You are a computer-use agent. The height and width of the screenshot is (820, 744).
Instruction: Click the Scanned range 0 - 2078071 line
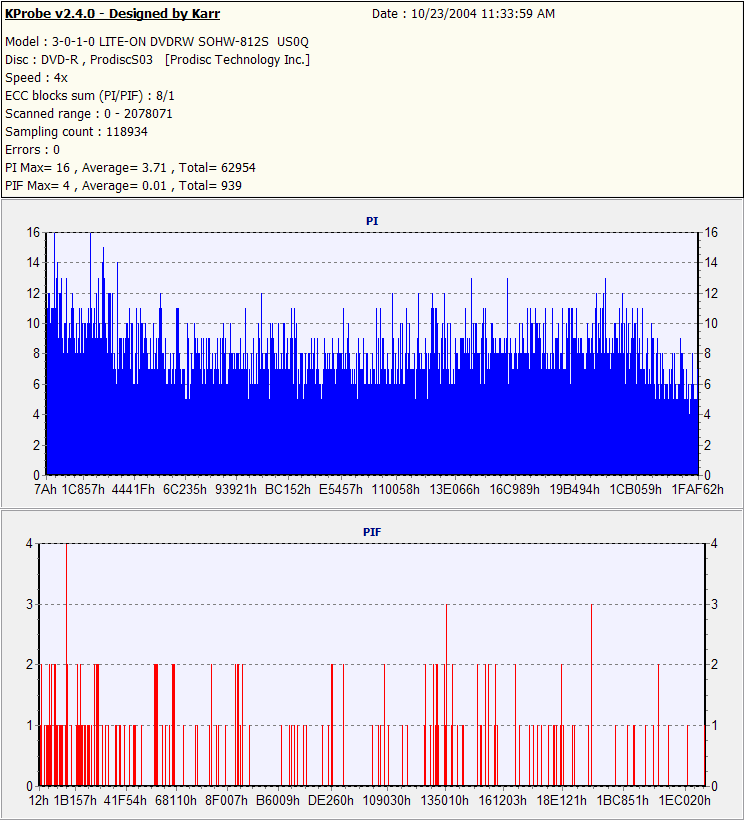coord(88,113)
